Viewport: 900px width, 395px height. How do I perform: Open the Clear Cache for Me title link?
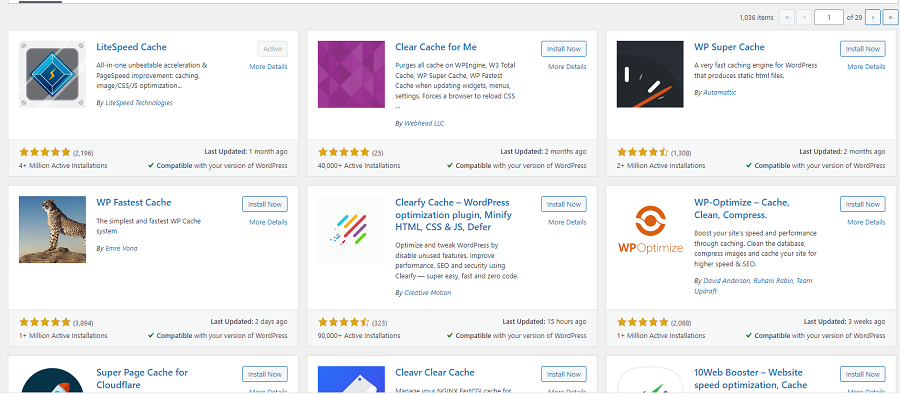click(x=436, y=47)
